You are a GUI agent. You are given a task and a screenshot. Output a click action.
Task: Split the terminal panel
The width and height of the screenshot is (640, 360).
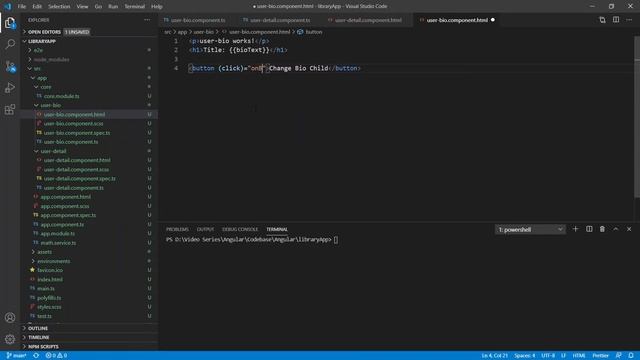click(589, 229)
